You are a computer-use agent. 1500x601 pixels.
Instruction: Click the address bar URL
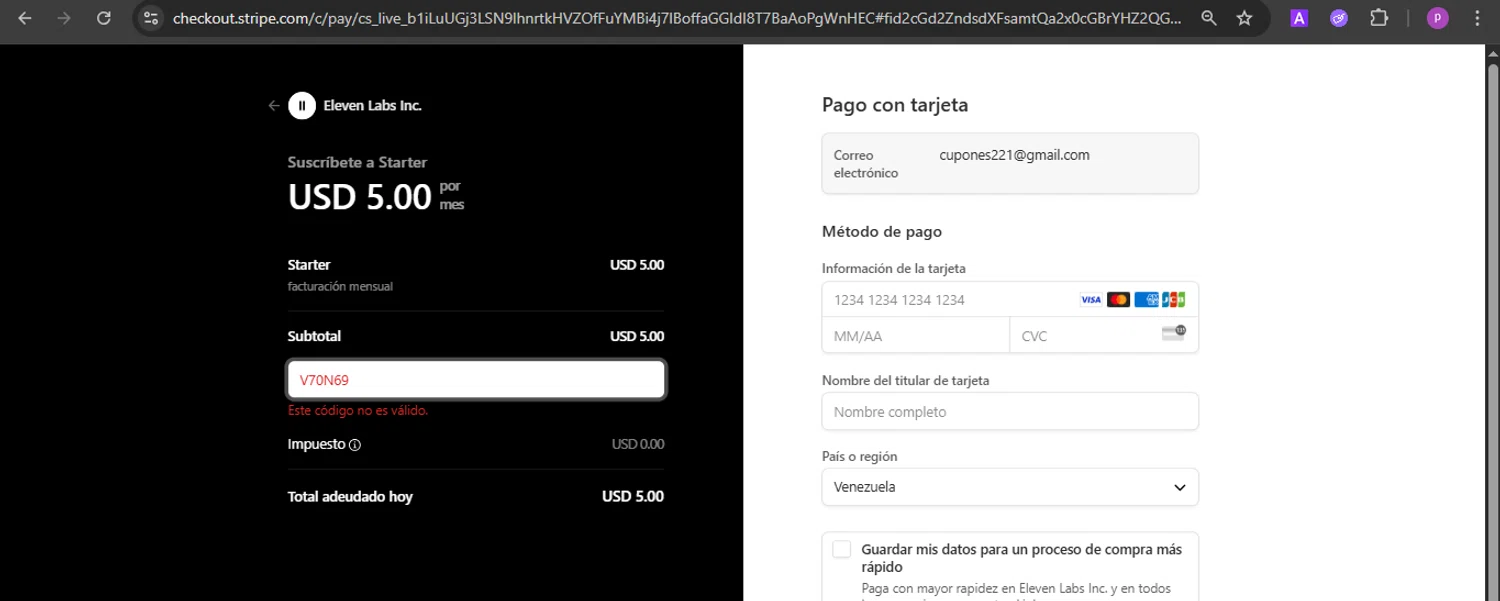click(676, 18)
